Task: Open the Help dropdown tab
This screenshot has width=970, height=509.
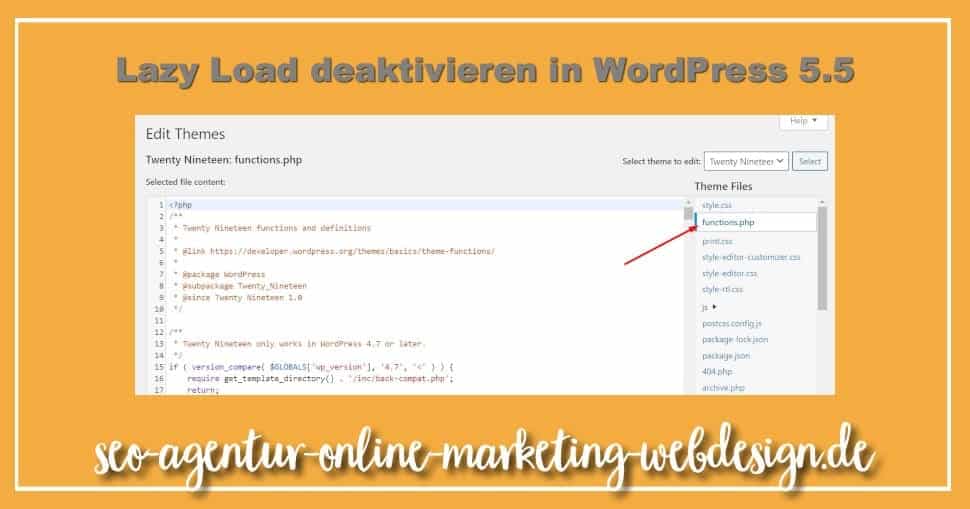Action: (803, 121)
